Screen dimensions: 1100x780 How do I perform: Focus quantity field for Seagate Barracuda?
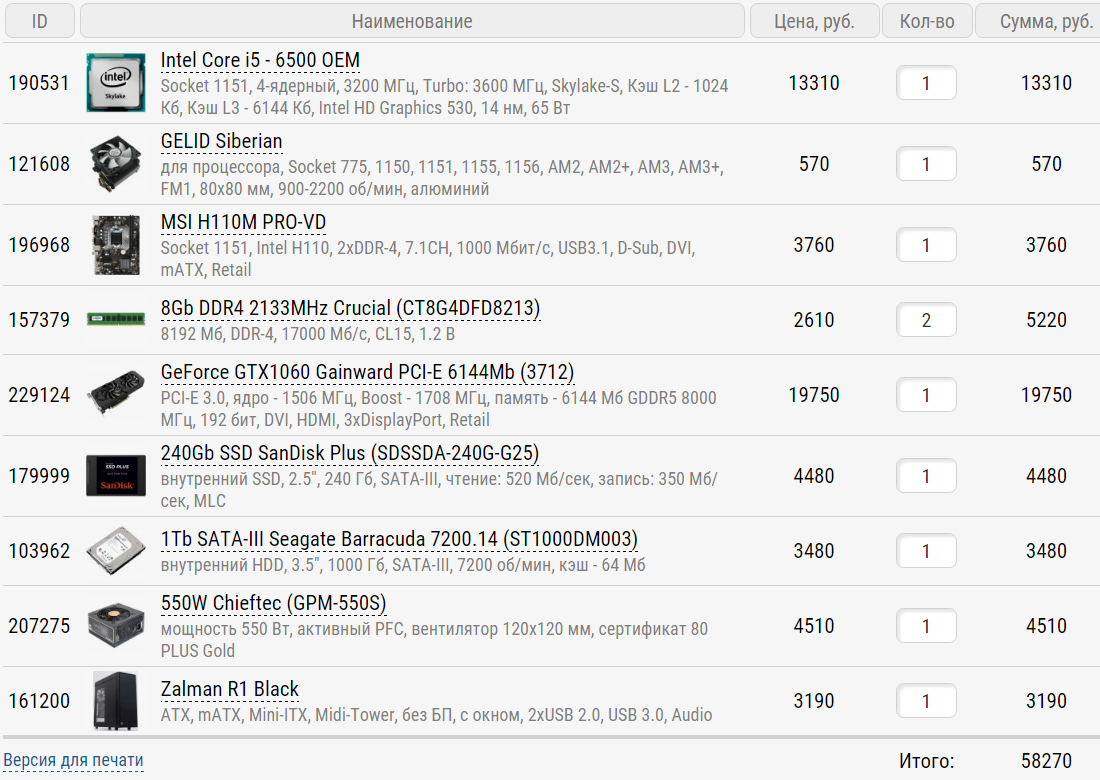[x=926, y=551]
